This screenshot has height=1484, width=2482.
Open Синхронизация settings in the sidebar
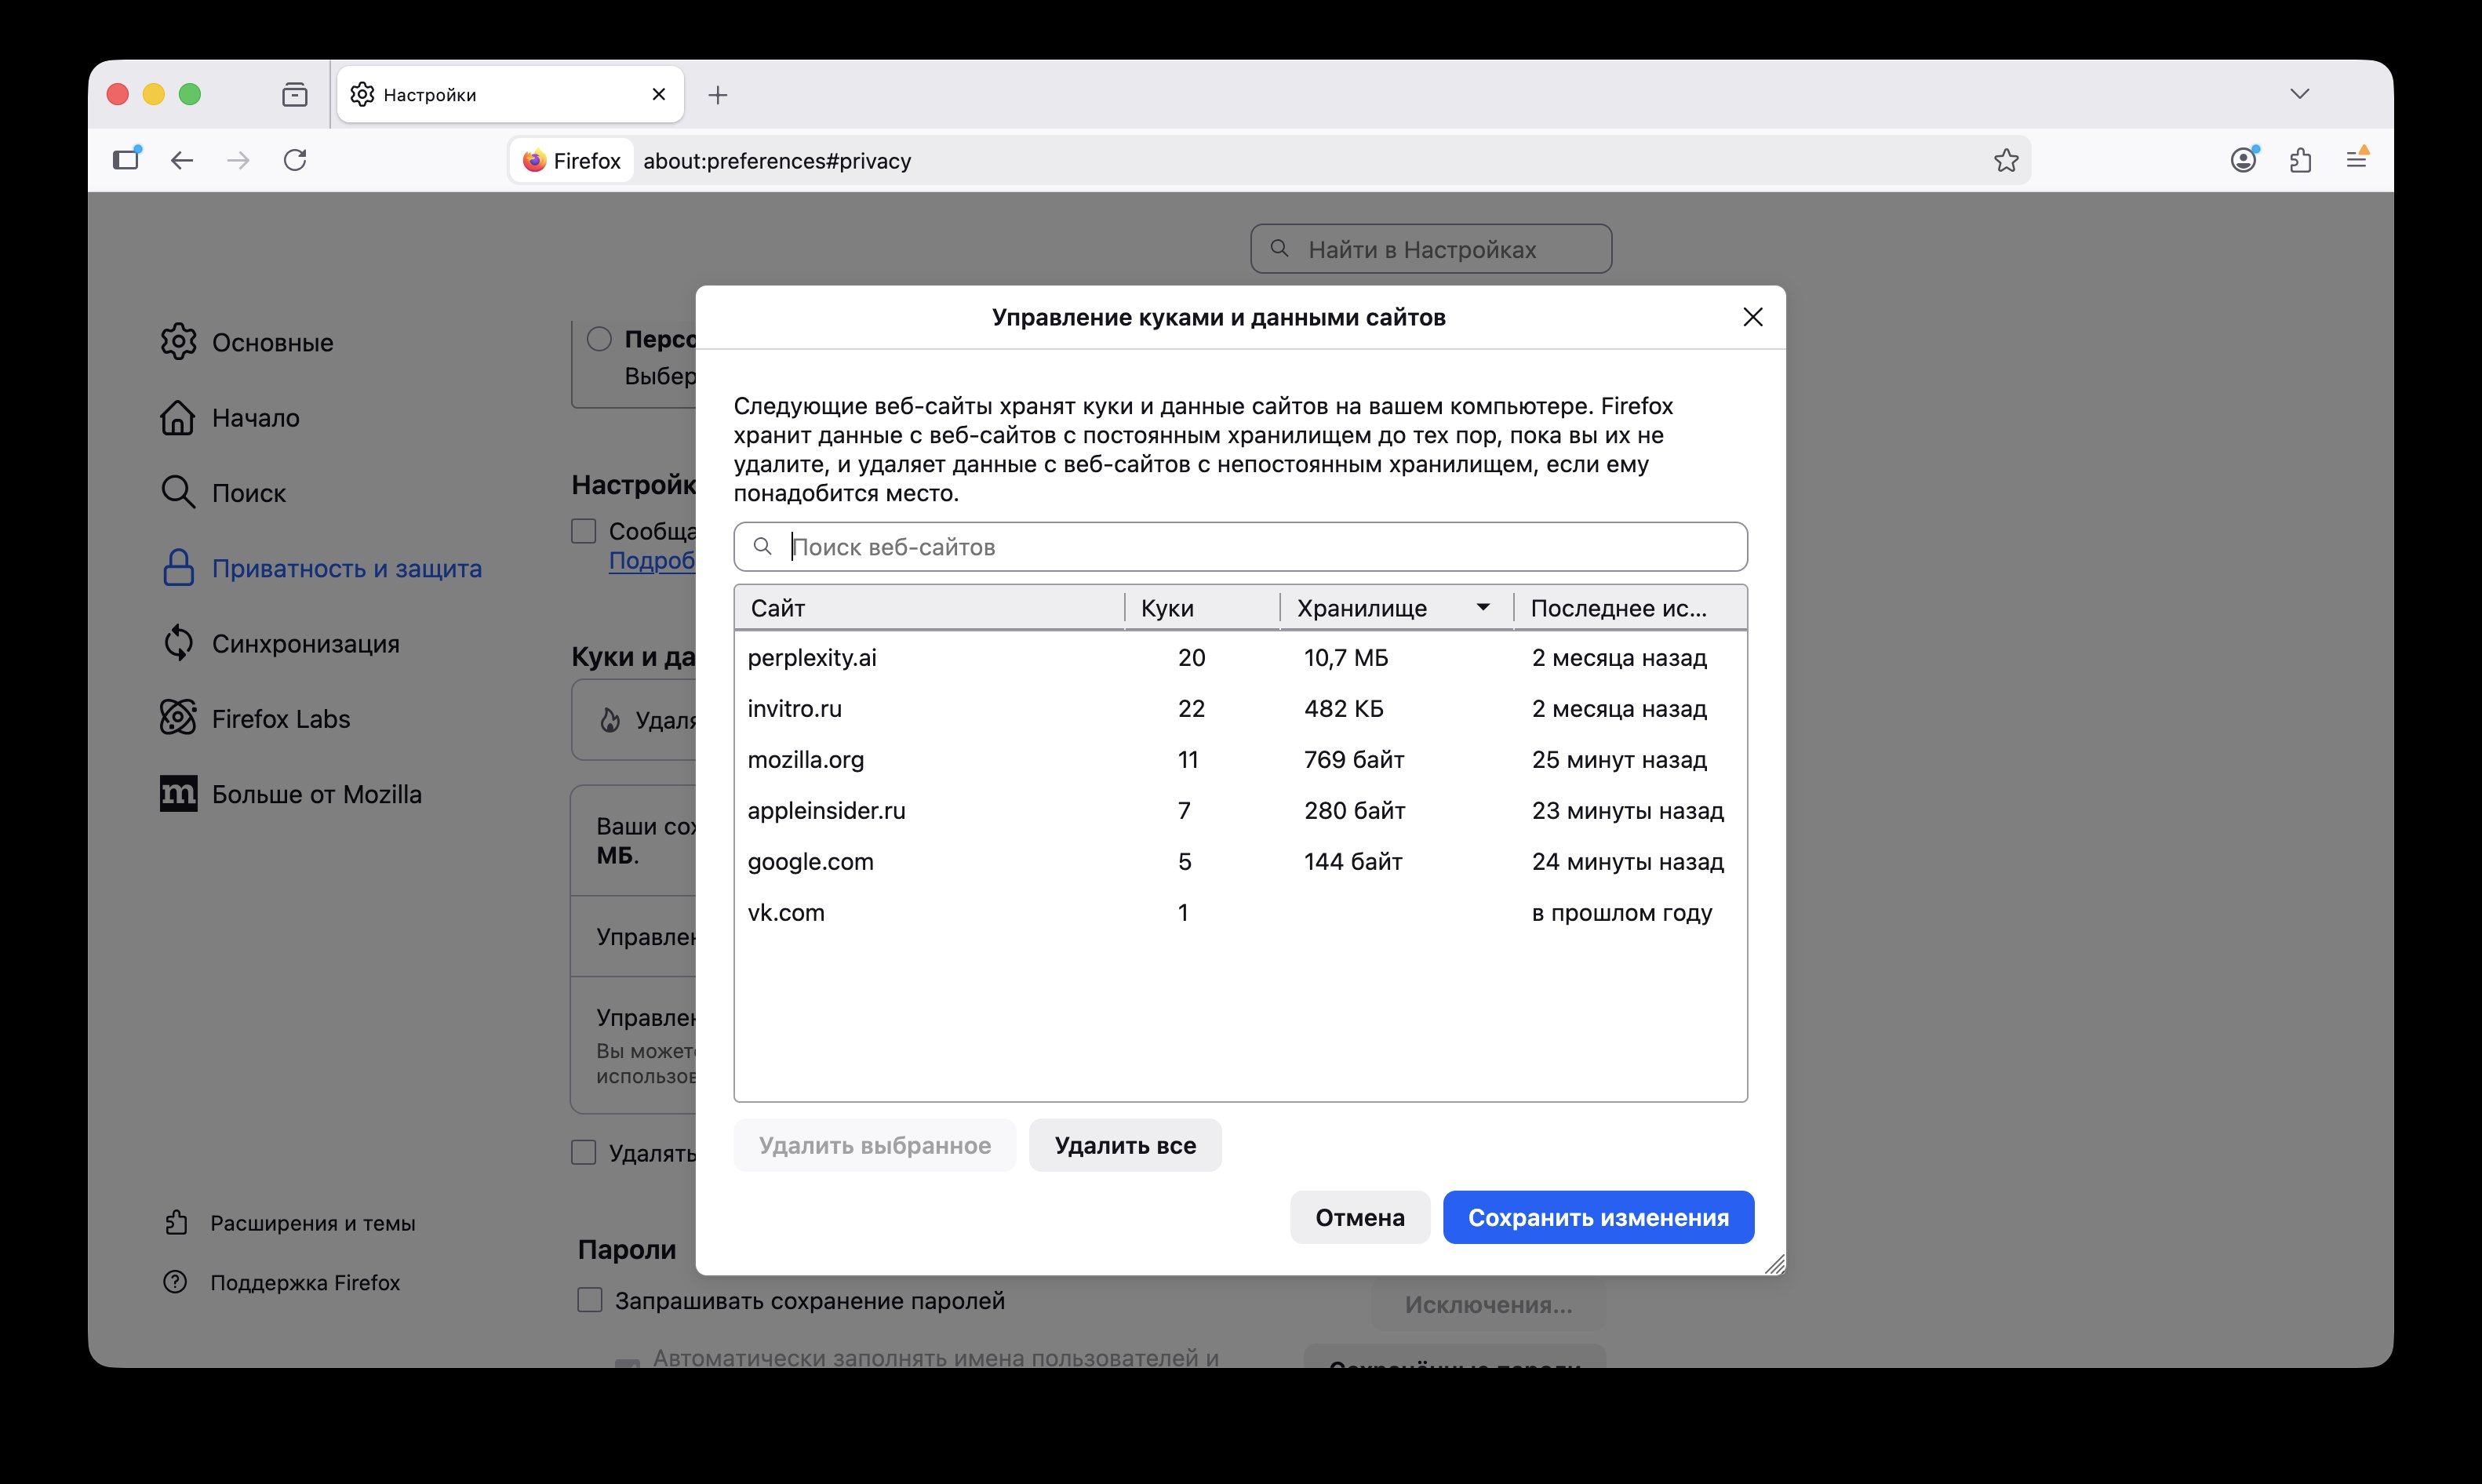(x=305, y=643)
